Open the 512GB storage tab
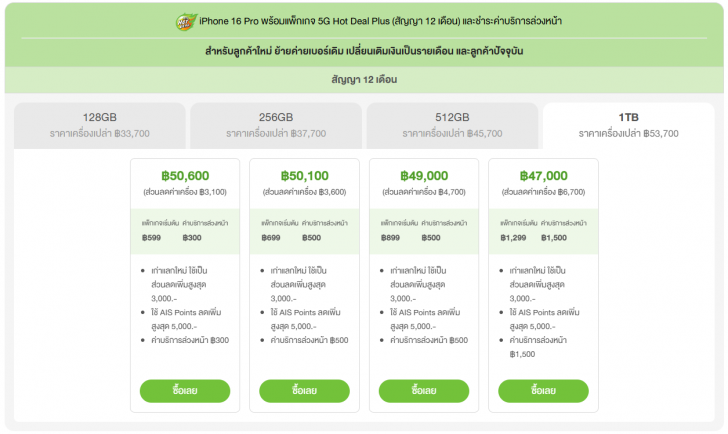This screenshot has width=728, height=434. click(452, 124)
